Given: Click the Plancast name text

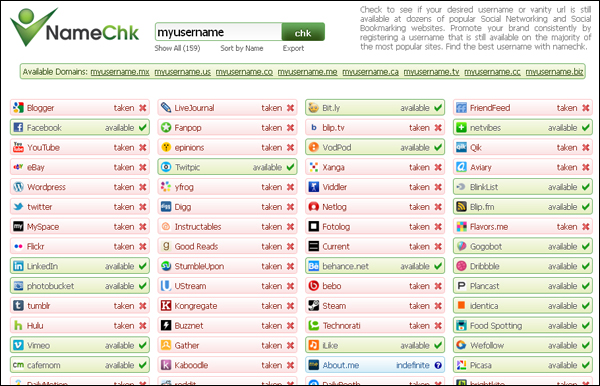Looking at the screenshot, I should (x=484, y=286).
